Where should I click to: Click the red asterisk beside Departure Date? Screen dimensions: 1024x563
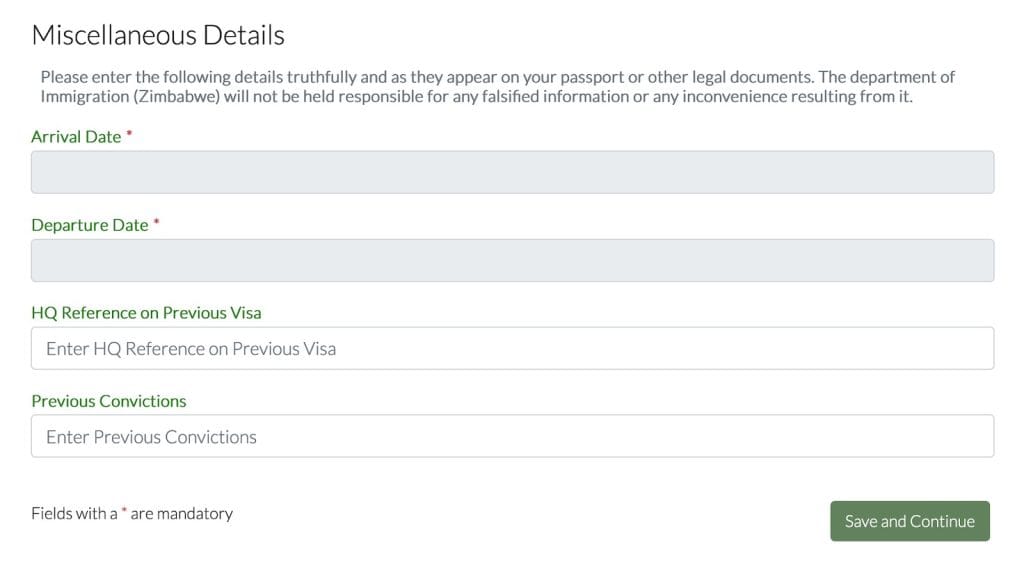(157, 223)
